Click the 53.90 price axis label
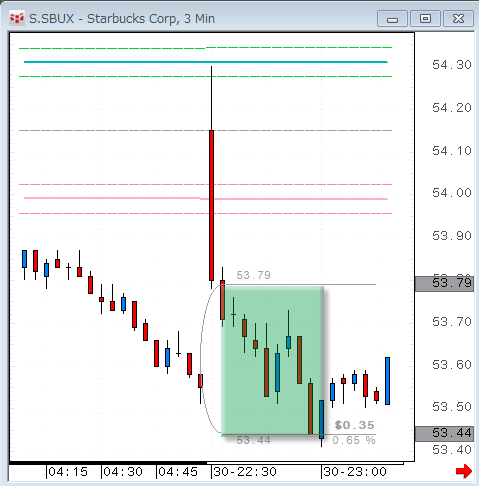This screenshot has width=479, height=486. [452, 236]
